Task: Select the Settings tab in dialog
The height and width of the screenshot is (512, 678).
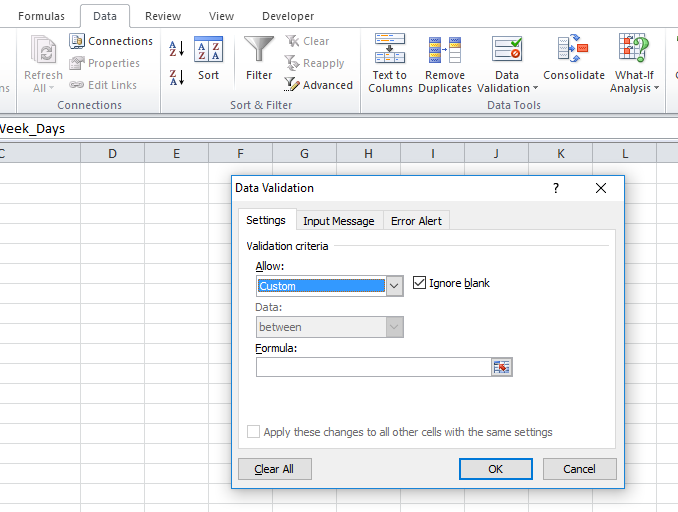Action: coord(266,220)
